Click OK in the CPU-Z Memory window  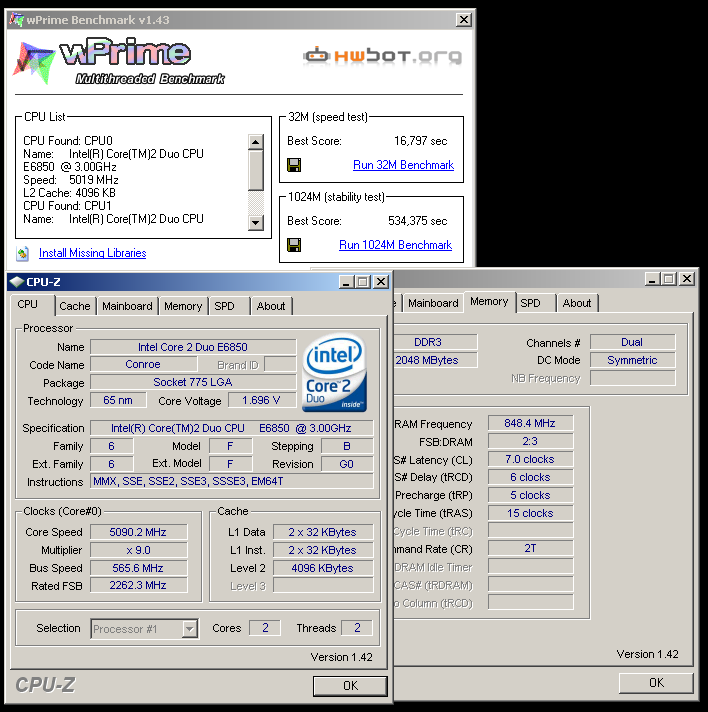pos(656,682)
